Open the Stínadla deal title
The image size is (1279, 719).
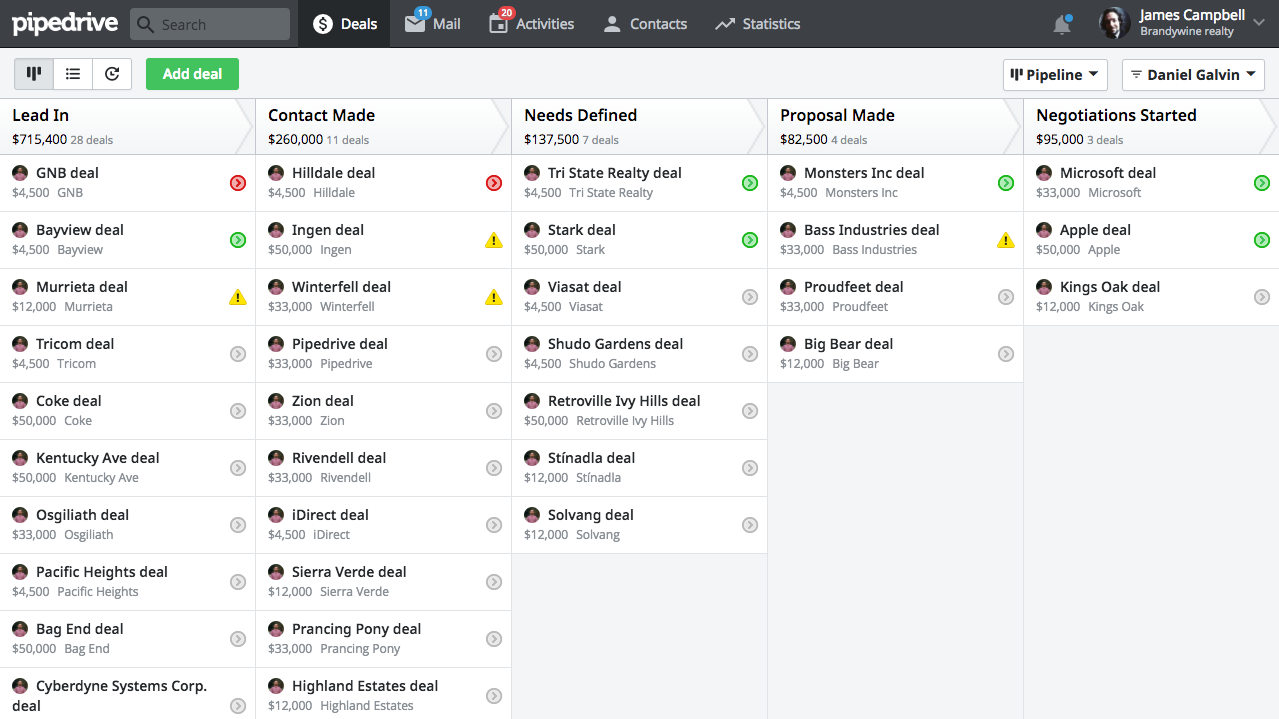coord(592,458)
